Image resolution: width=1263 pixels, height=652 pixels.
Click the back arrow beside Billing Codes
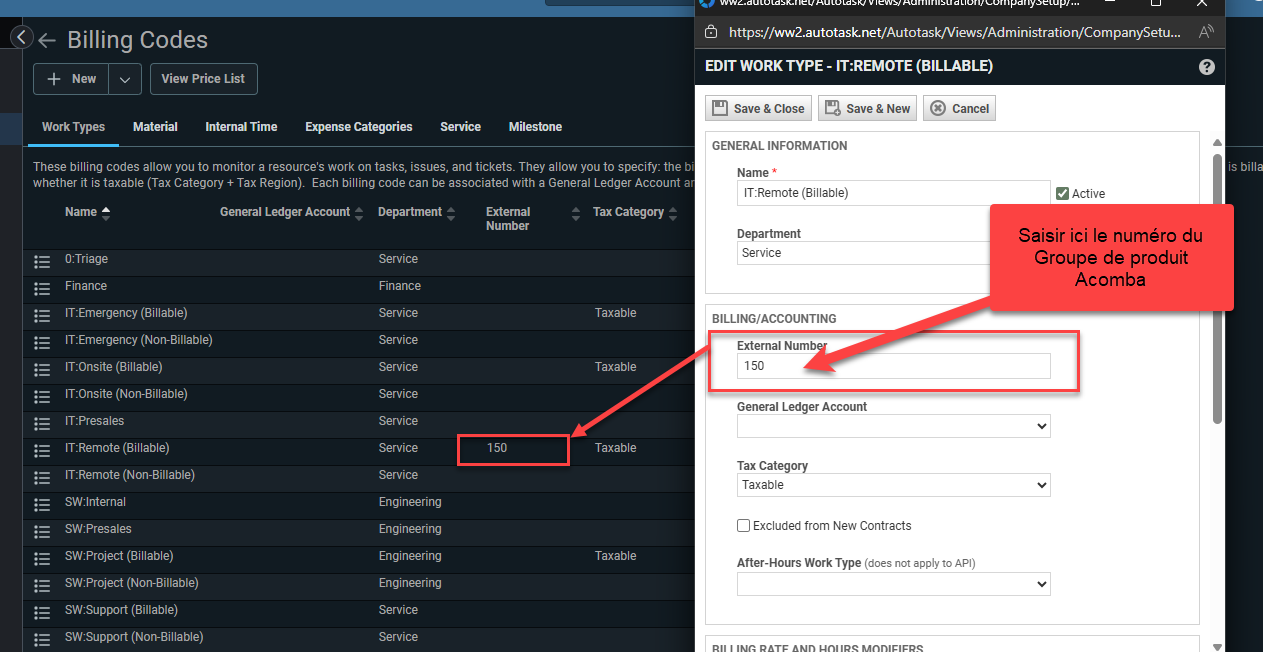pyautogui.click(x=47, y=41)
